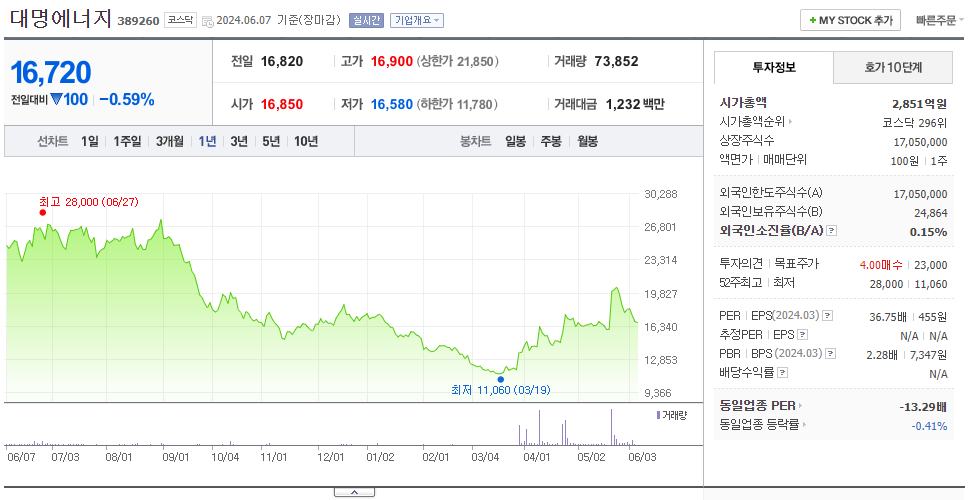The height and width of the screenshot is (500, 968).
Task: Click the 시가총액 value 2,851억원
Action: 920,104
